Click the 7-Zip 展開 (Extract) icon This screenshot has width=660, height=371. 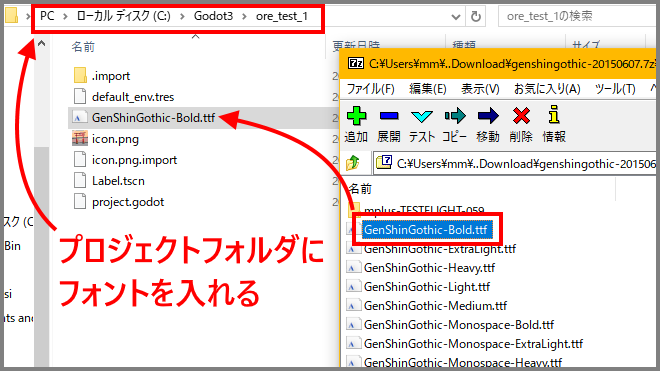click(x=389, y=116)
